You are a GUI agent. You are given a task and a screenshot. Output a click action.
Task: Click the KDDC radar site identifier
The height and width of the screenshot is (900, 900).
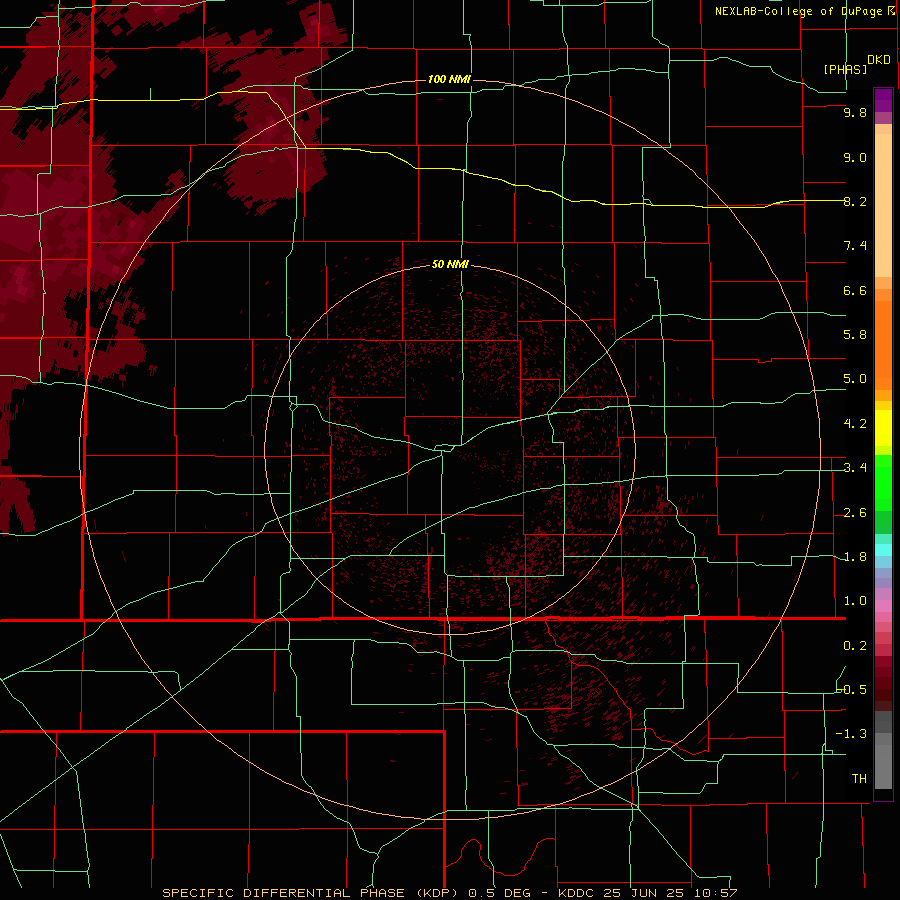coord(576,893)
